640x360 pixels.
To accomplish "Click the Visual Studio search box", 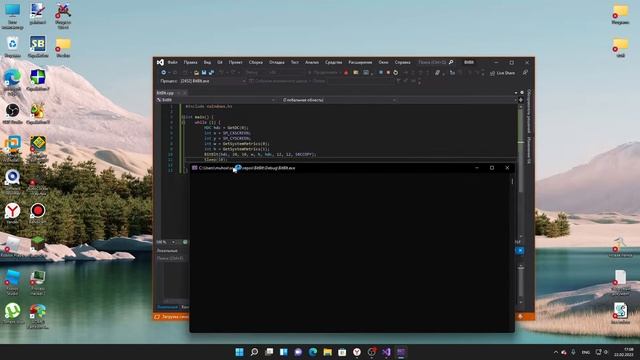I will click(x=436, y=62).
